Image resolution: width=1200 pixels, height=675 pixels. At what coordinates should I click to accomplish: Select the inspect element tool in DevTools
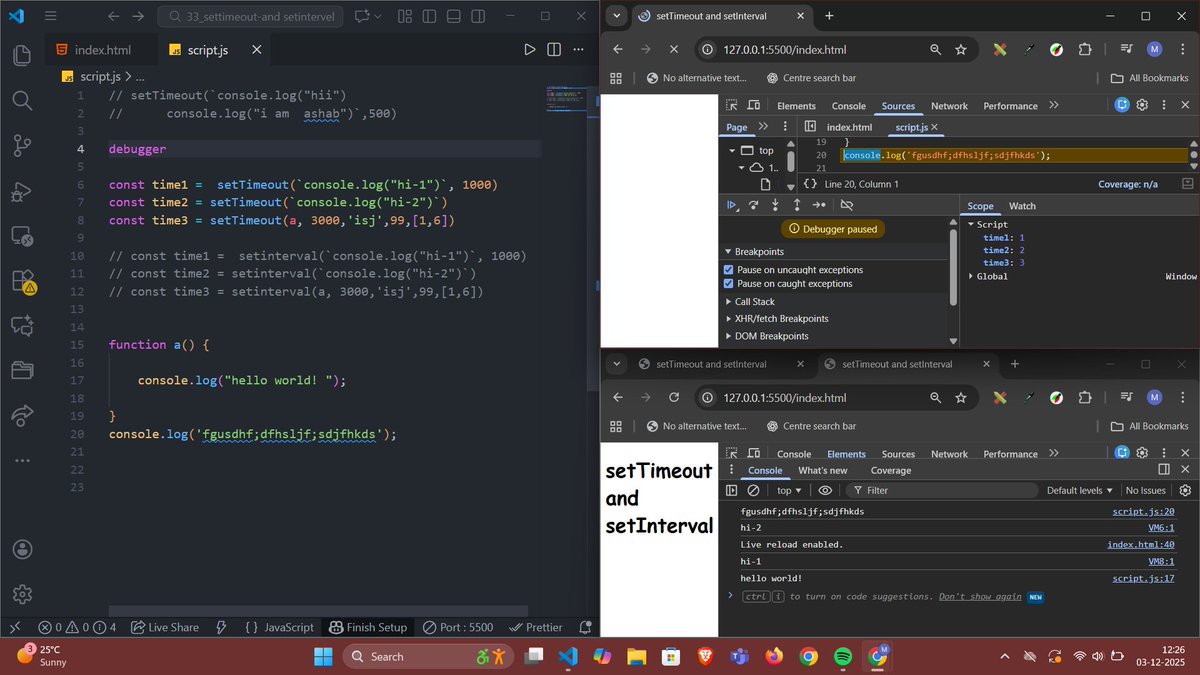(x=731, y=105)
